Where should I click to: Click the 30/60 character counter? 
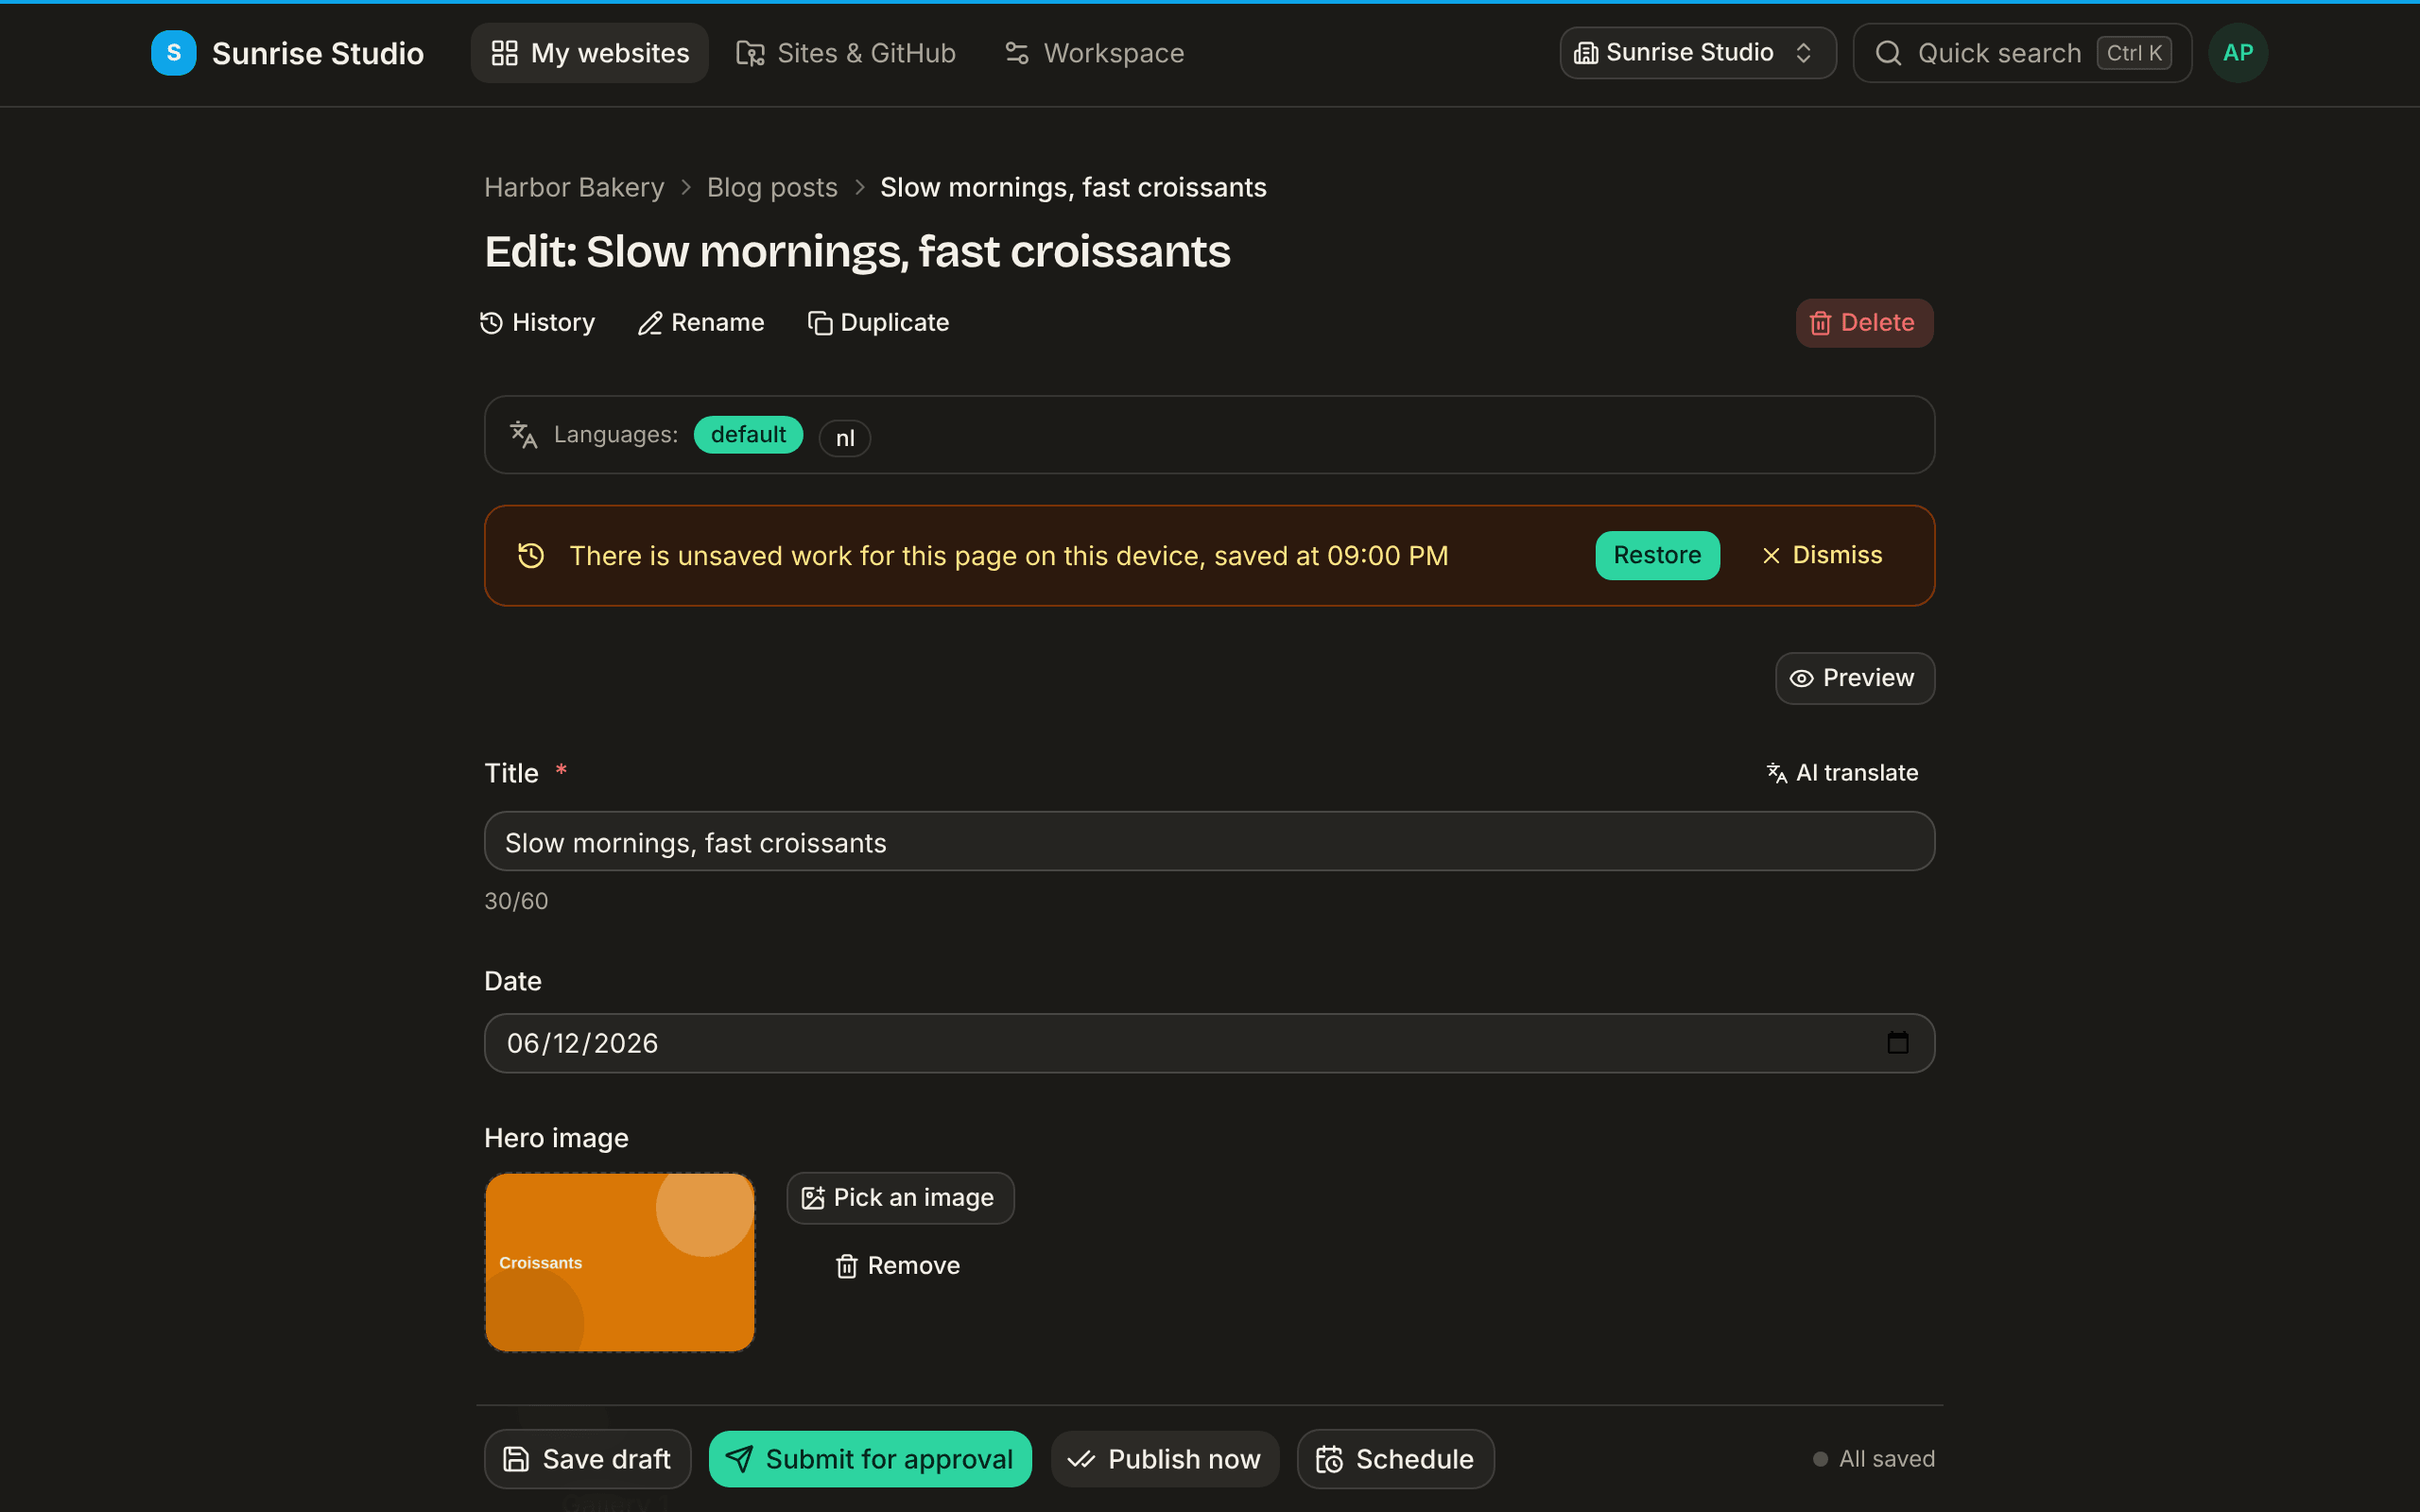(x=516, y=901)
